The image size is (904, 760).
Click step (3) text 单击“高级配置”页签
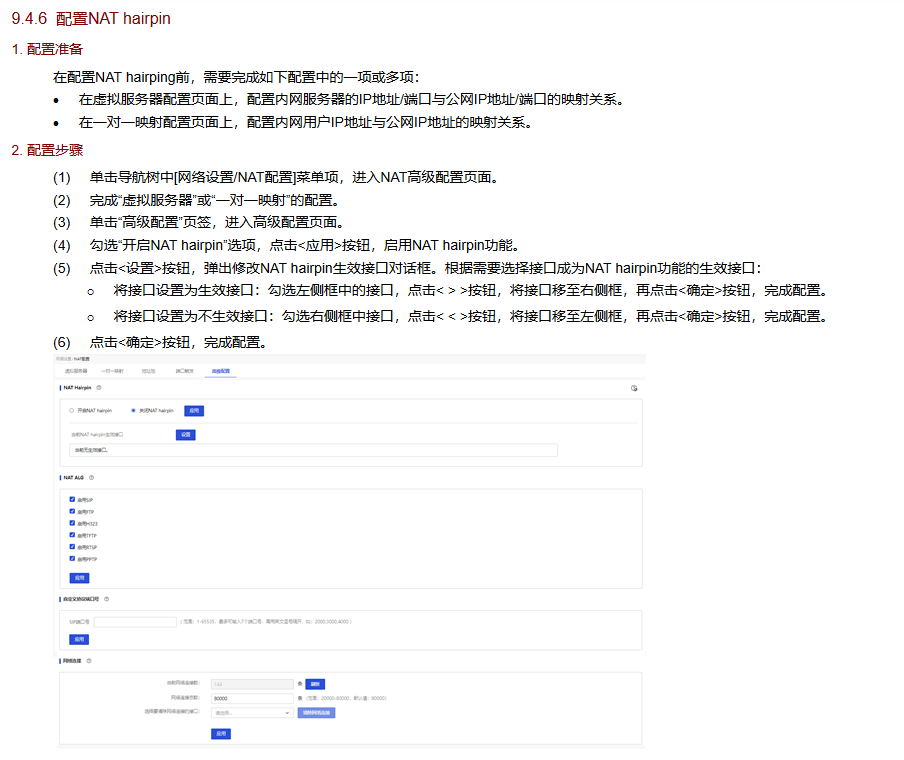pyautogui.click(x=151, y=223)
